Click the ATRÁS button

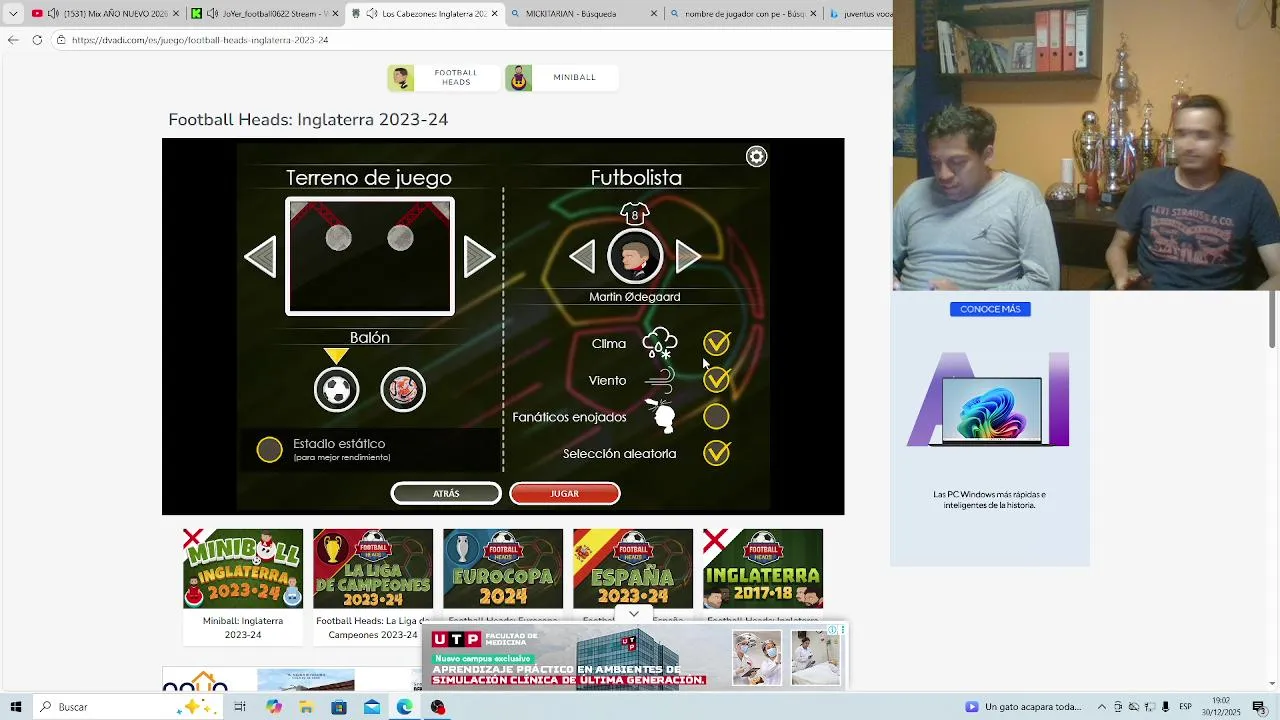pyautogui.click(x=446, y=493)
